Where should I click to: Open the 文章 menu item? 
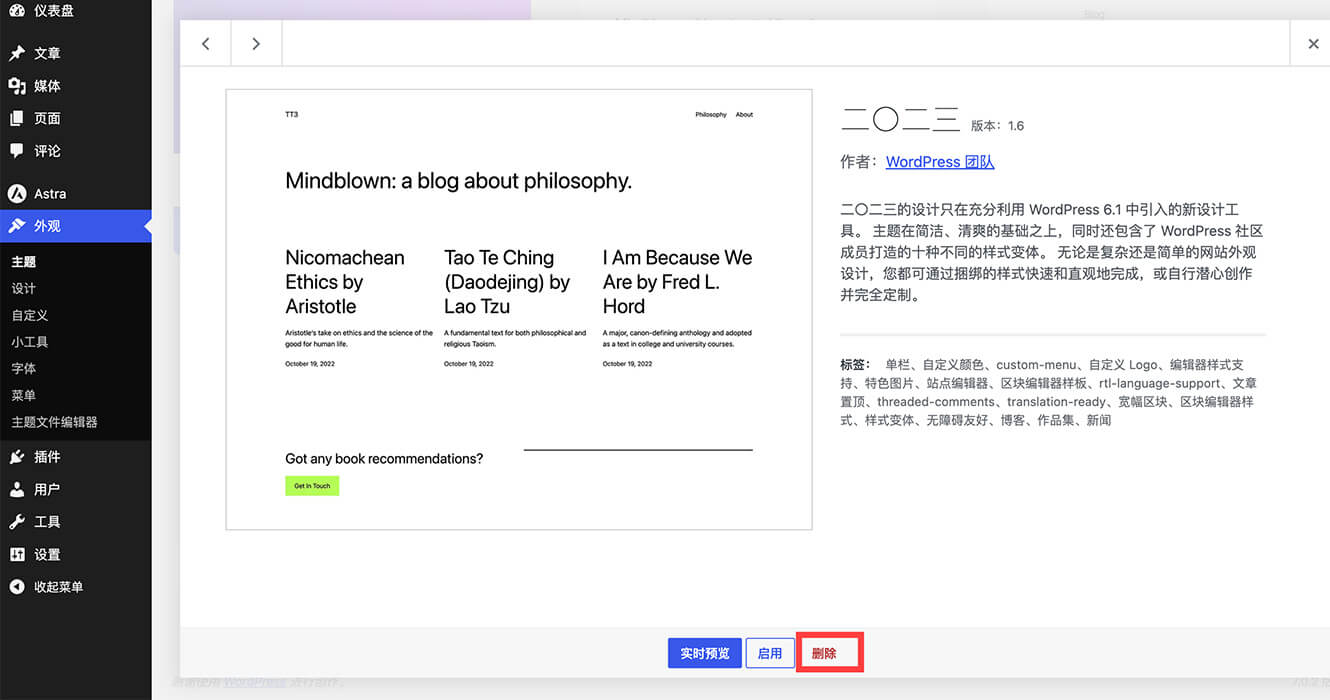coord(76,53)
